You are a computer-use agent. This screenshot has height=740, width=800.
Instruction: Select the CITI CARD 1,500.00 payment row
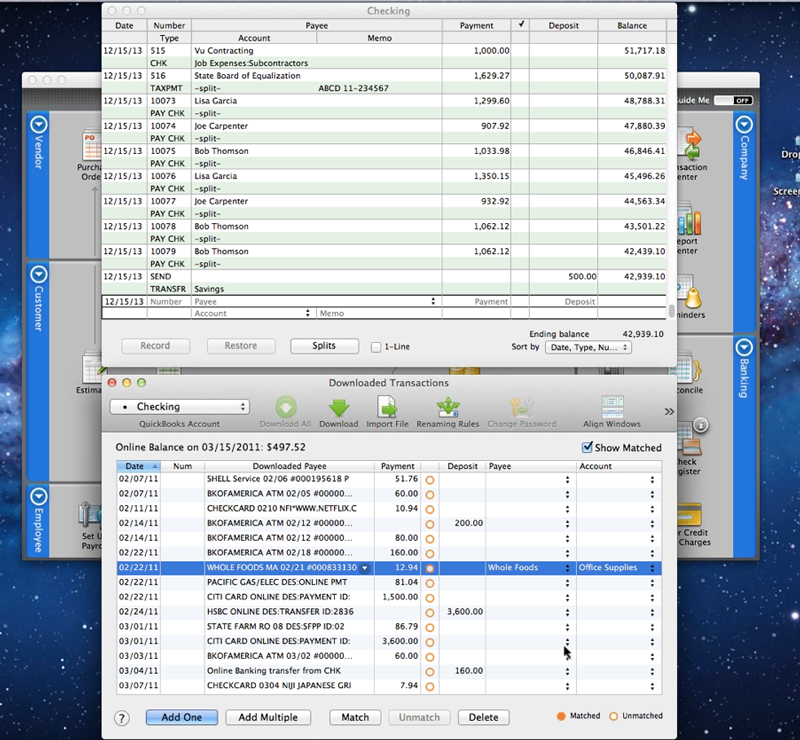click(x=389, y=597)
